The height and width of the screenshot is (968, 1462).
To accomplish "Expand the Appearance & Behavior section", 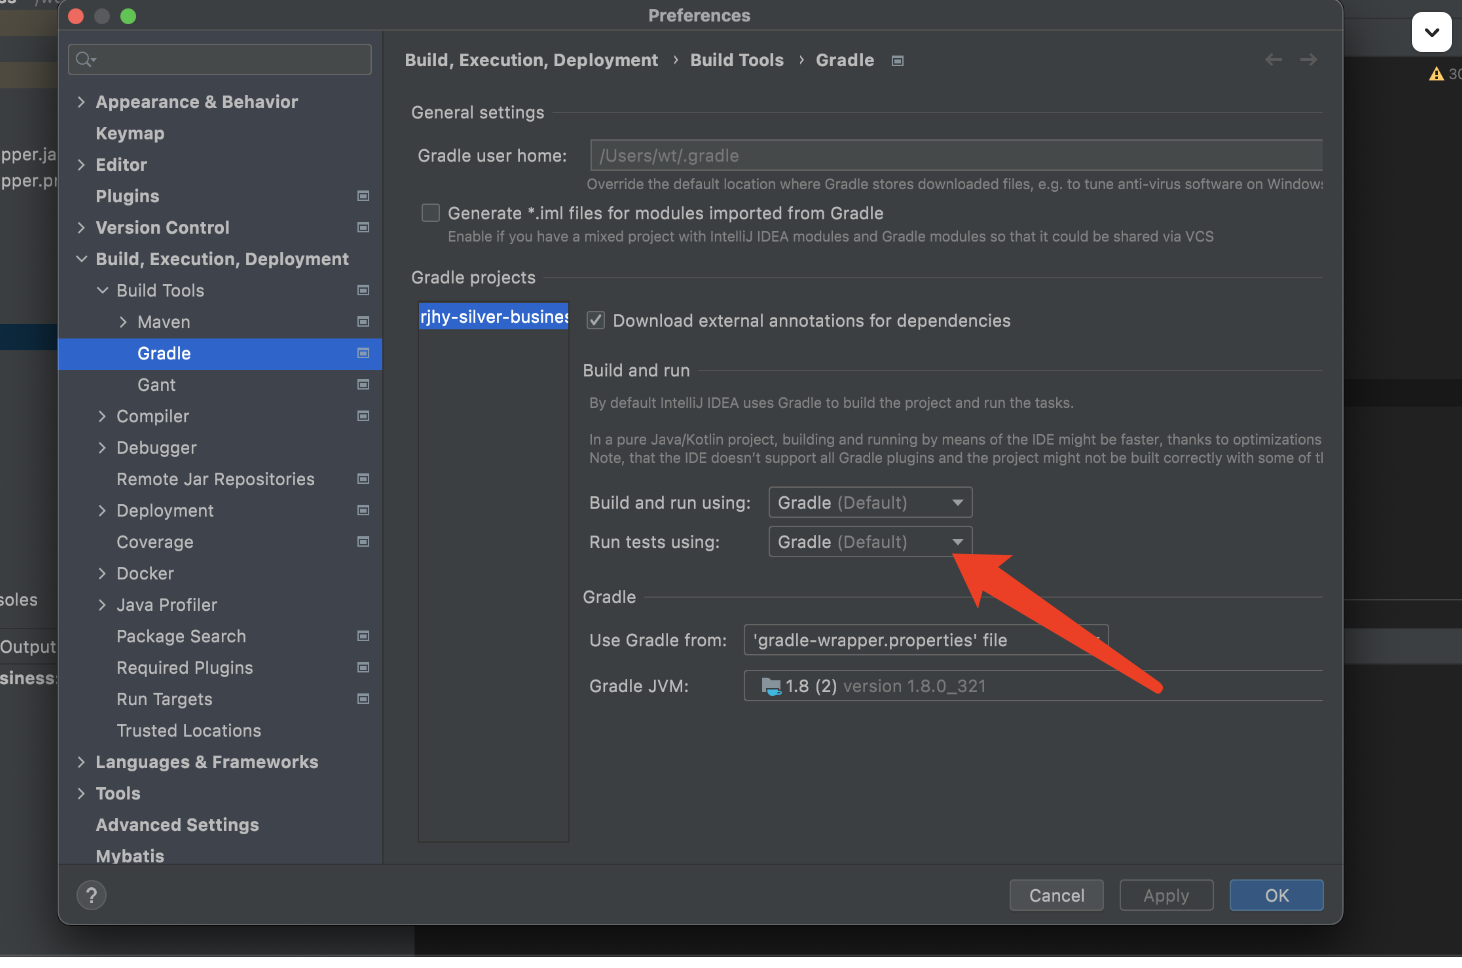I will coord(81,102).
